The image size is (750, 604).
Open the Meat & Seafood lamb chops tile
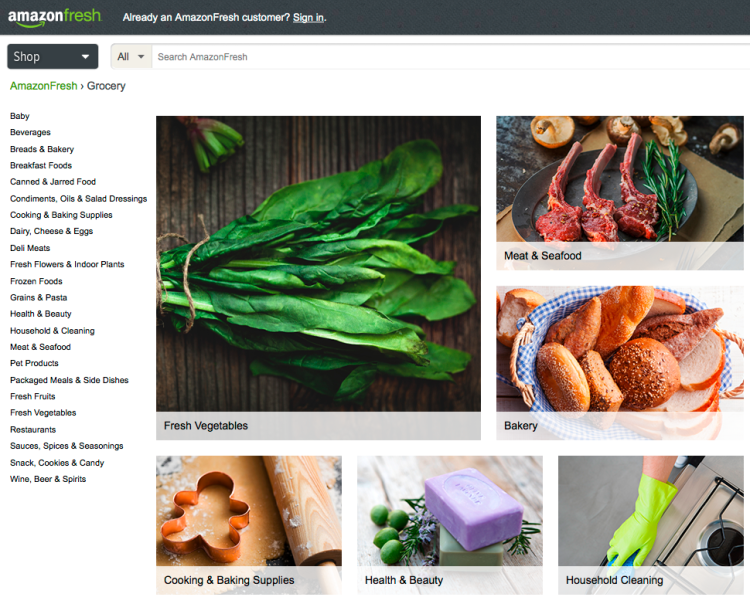(x=619, y=193)
